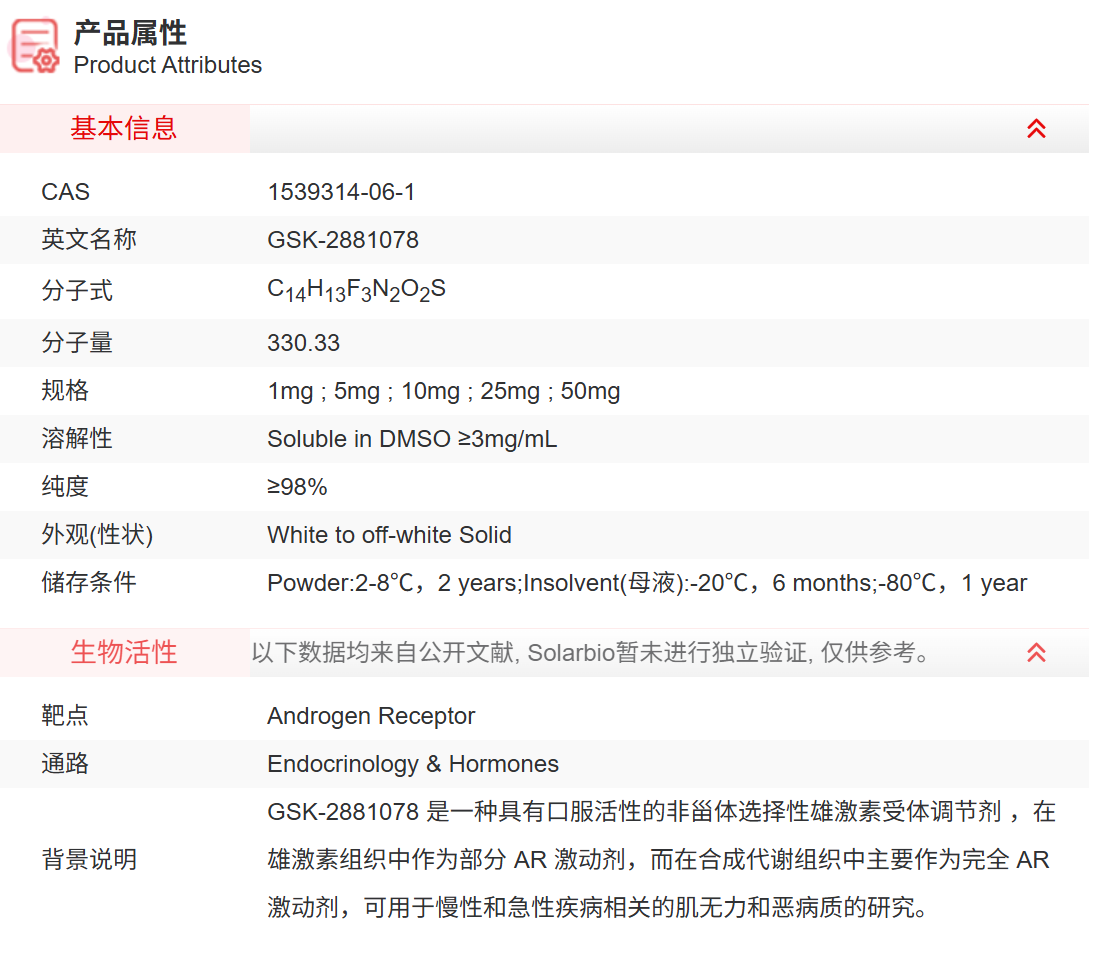Click the 产品属性 page heading

pyautogui.click(x=130, y=32)
